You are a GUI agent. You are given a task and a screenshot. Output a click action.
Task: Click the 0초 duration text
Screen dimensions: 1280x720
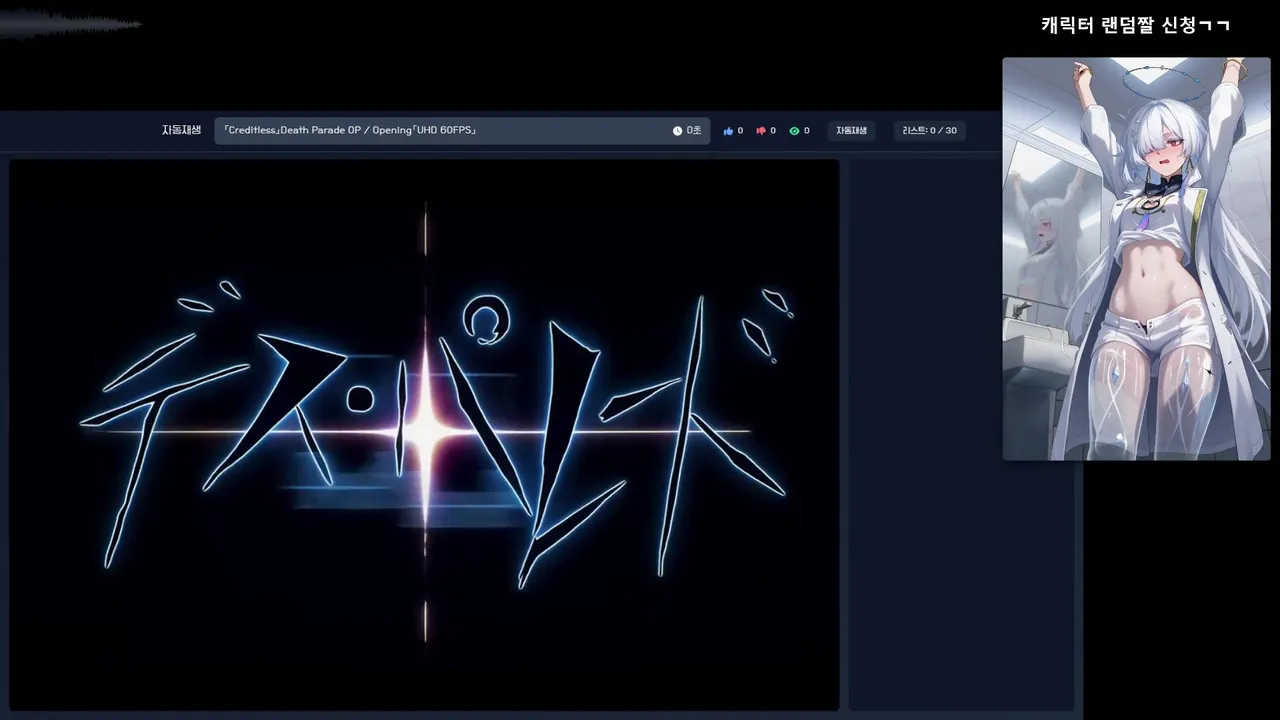(x=694, y=131)
